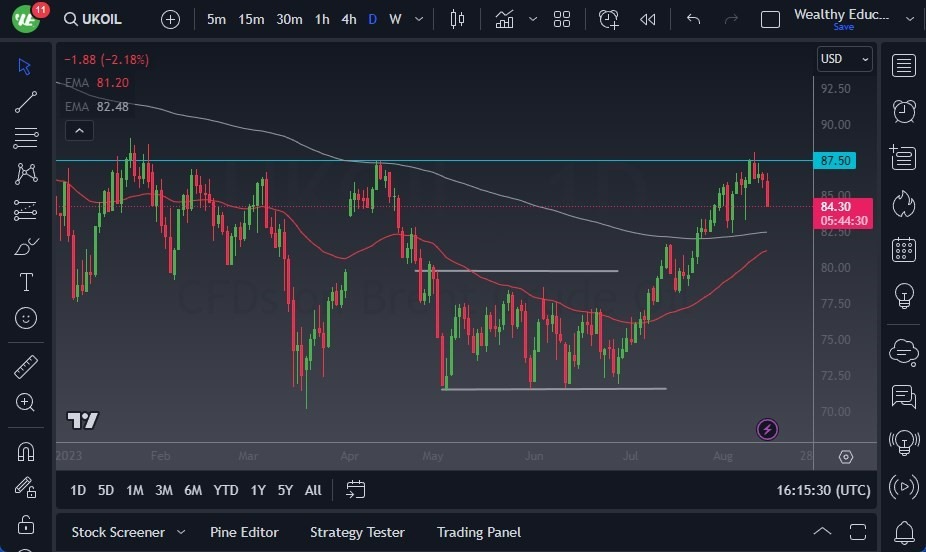926x552 pixels.
Task: Click the 87.50 price level label
Action: pyautogui.click(x=835, y=160)
